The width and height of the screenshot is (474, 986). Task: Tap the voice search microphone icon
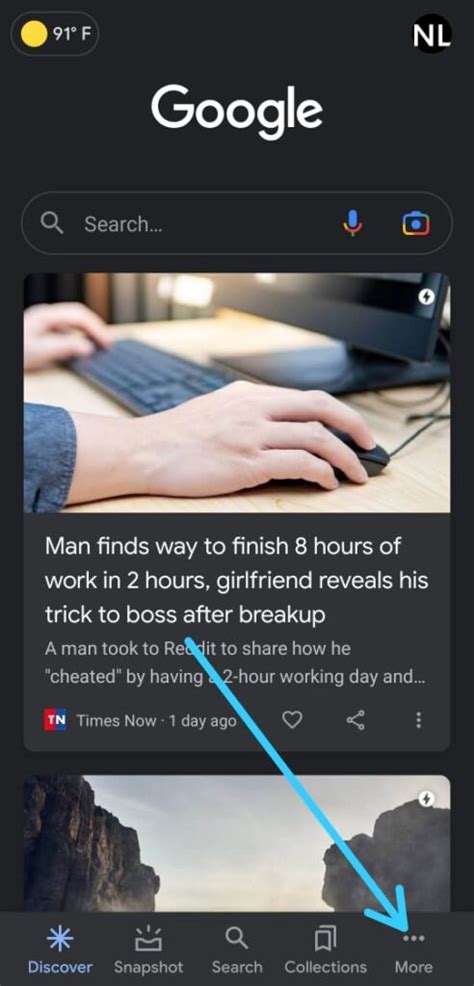(x=353, y=223)
